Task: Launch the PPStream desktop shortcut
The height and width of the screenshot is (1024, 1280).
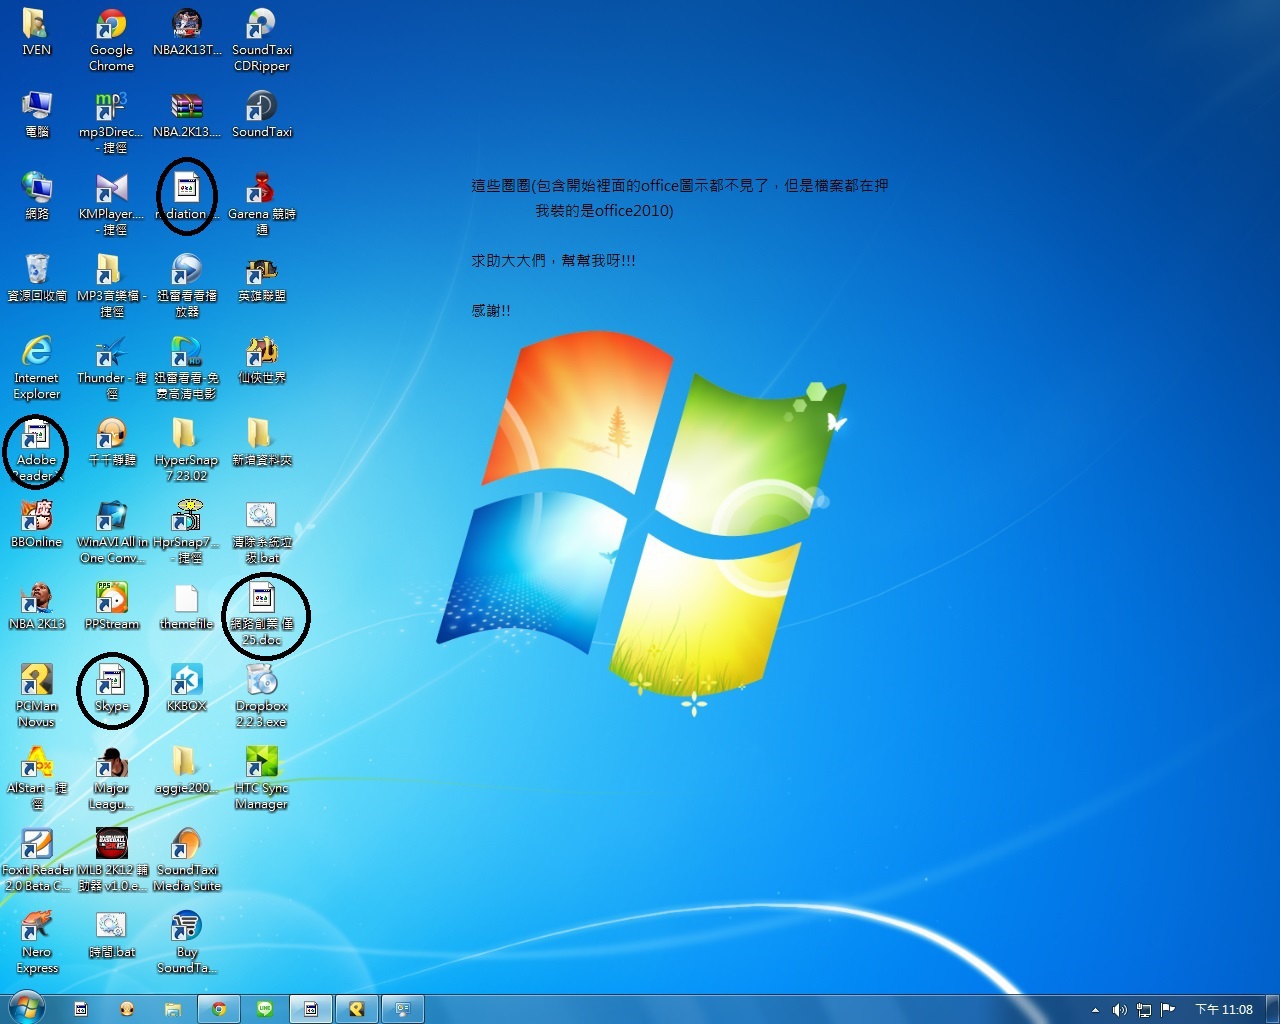Action: 111,607
